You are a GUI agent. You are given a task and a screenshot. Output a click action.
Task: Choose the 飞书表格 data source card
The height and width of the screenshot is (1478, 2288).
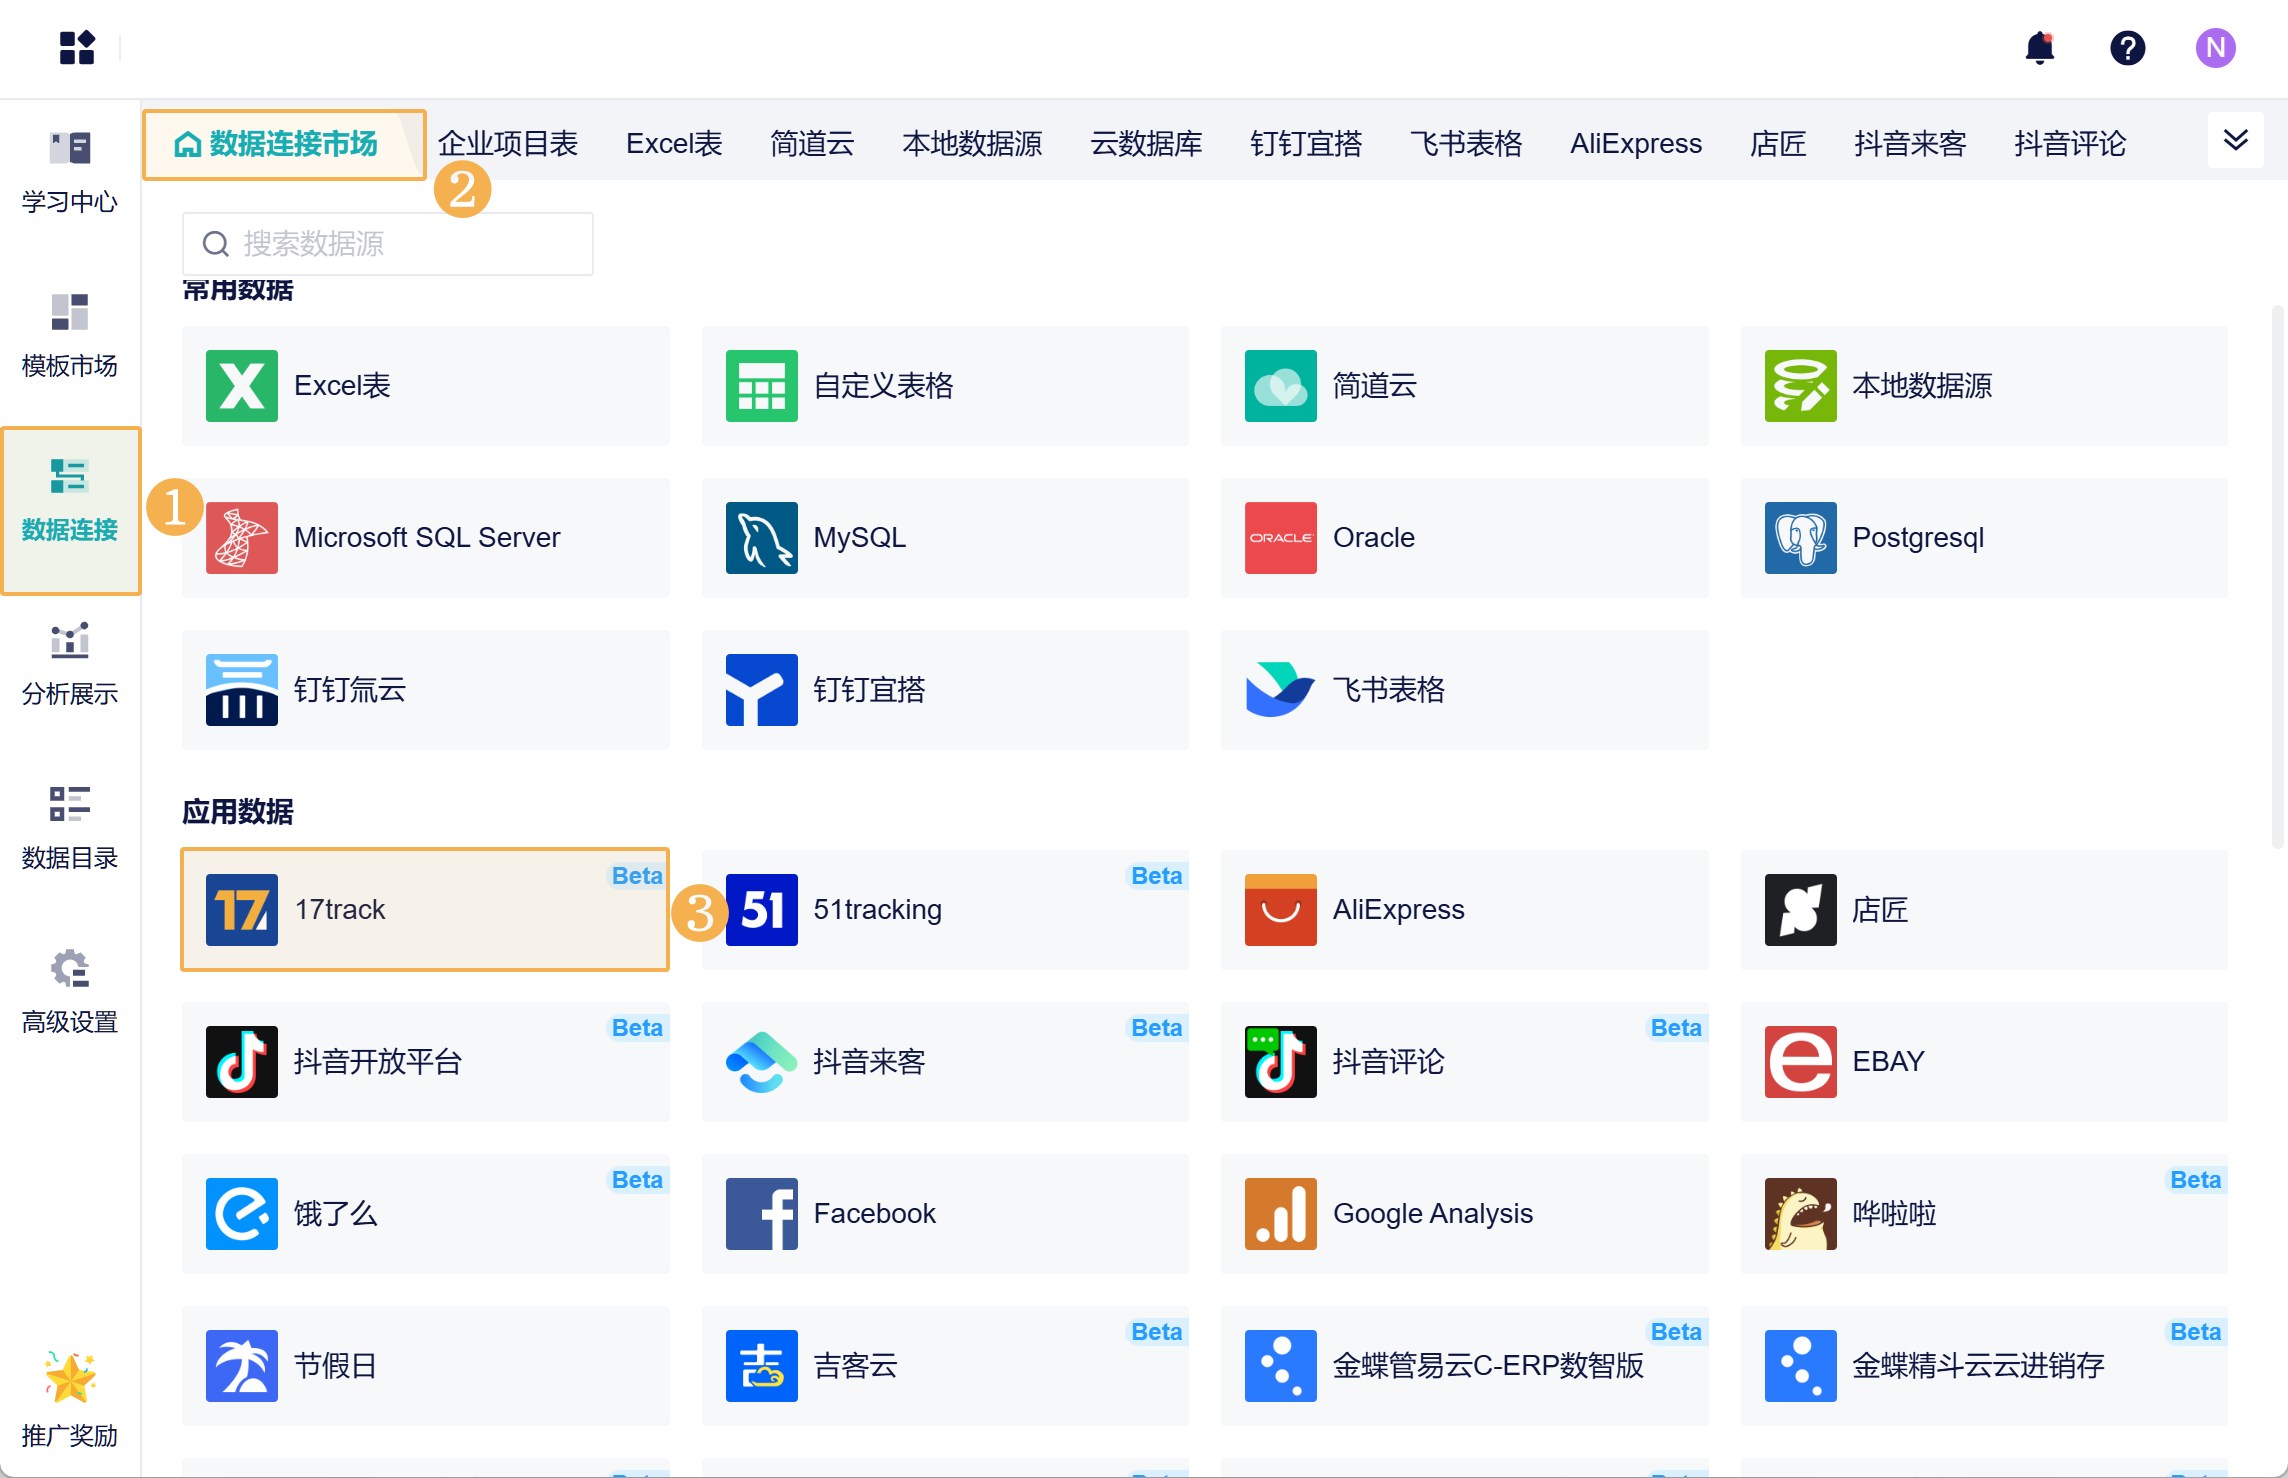point(1464,690)
